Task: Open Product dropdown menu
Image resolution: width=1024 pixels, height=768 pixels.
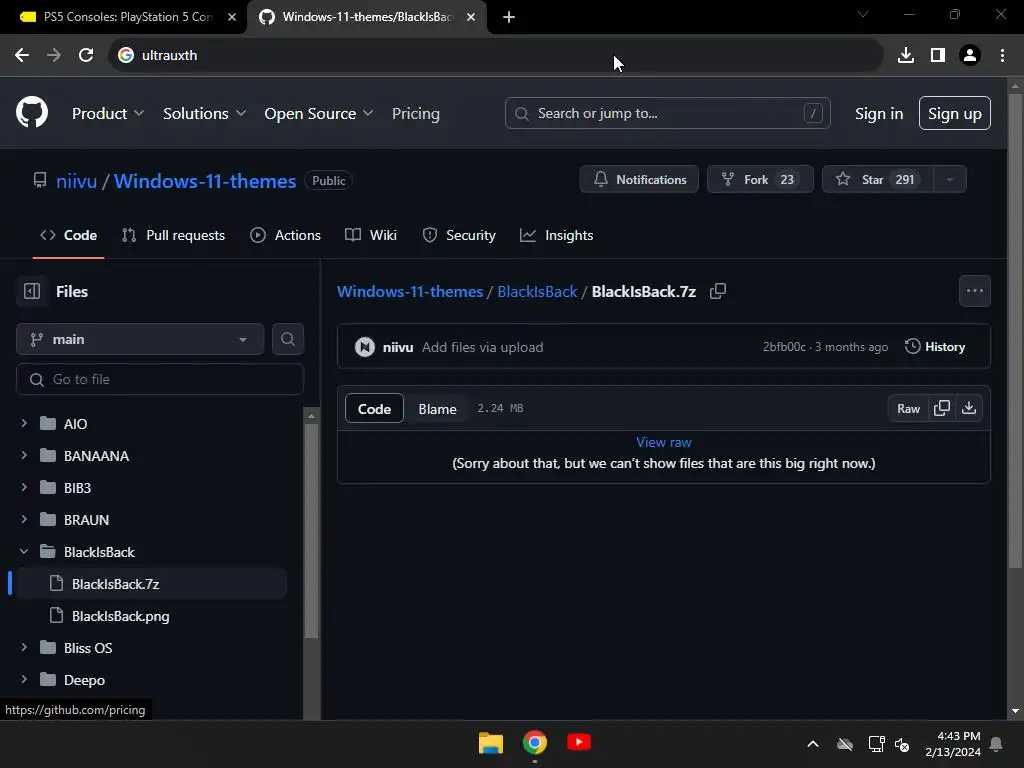Action: coord(108,114)
